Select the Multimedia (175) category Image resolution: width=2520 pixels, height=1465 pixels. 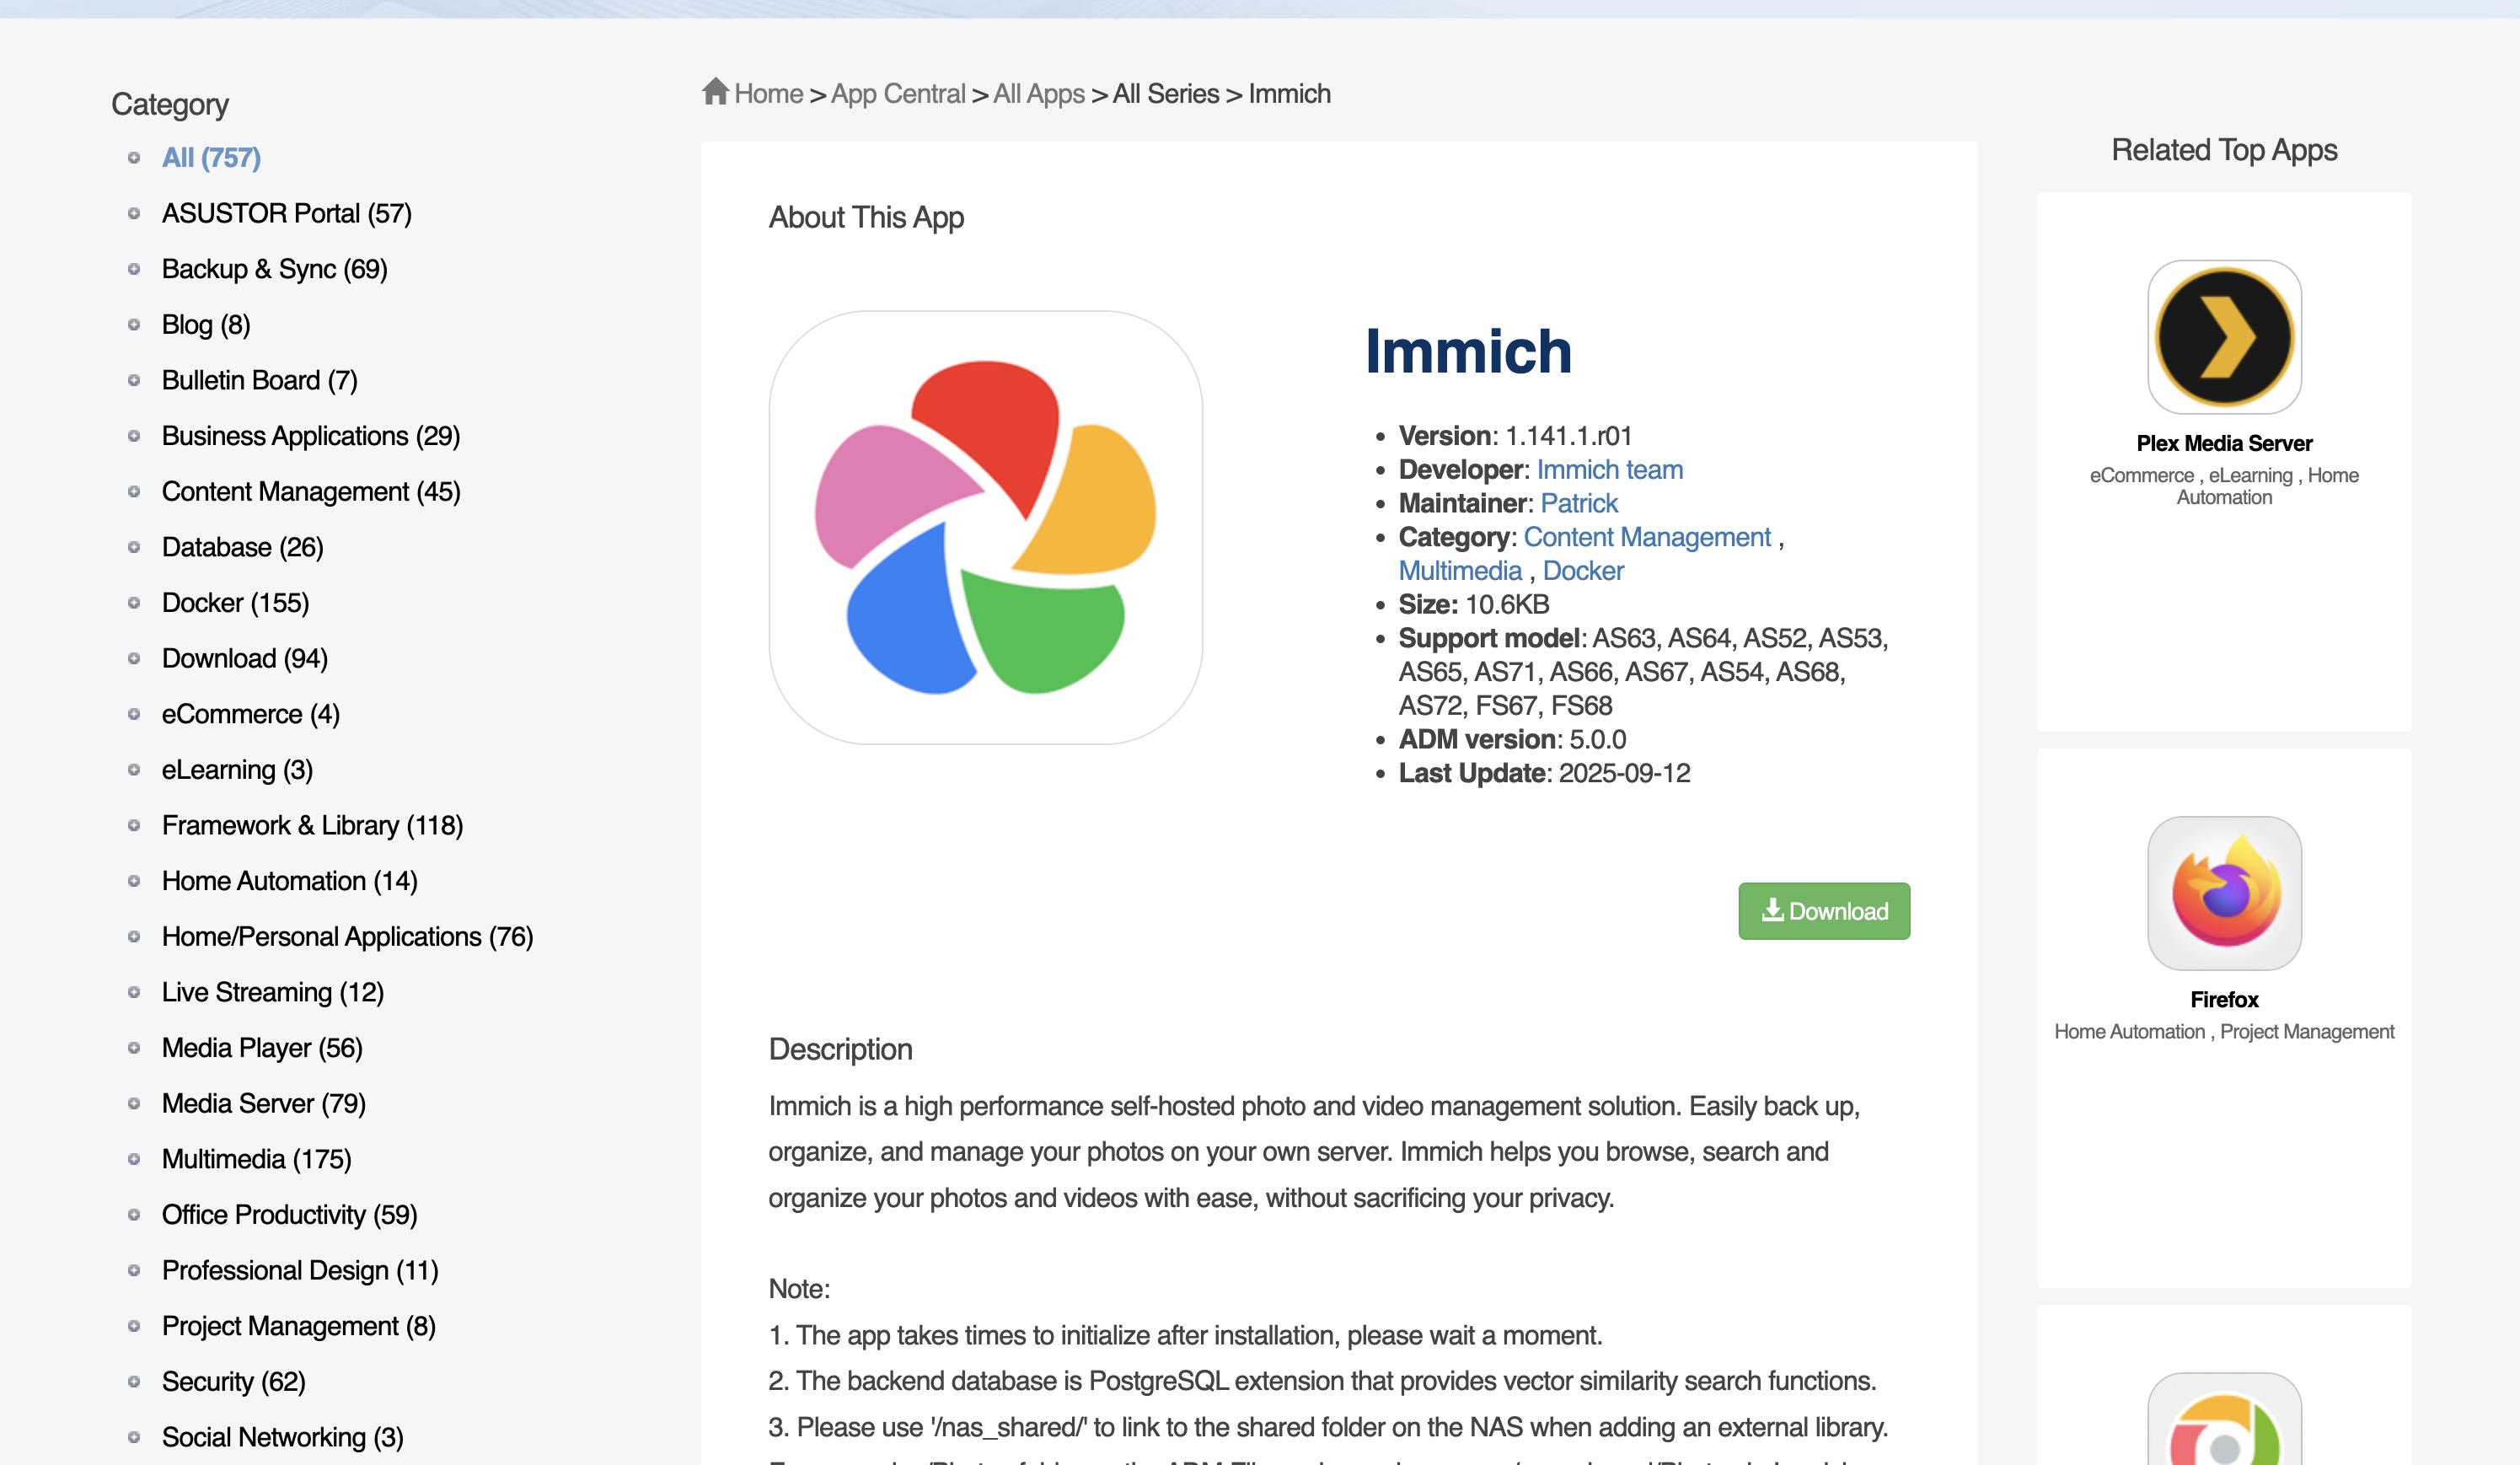point(256,1159)
